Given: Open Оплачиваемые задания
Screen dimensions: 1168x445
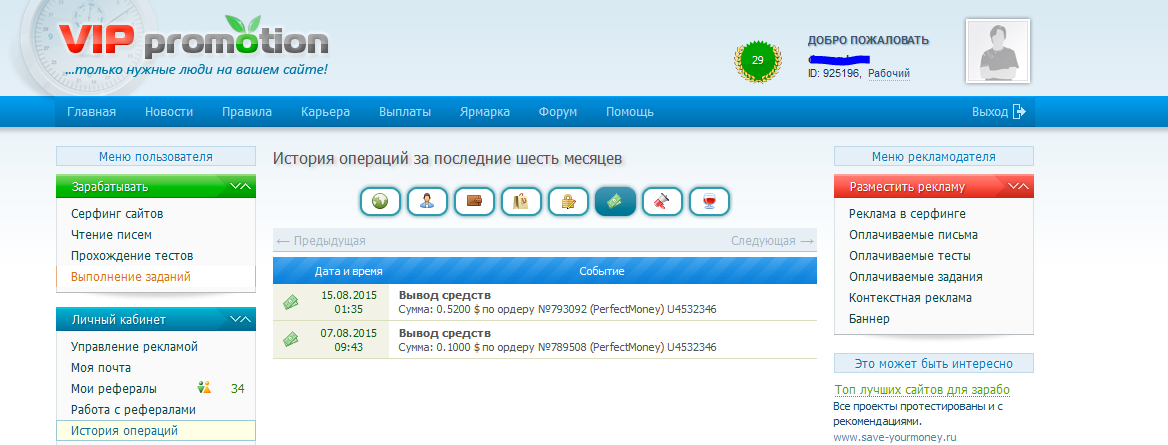Looking at the screenshot, I should pyautogui.click(x=915, y=277).
